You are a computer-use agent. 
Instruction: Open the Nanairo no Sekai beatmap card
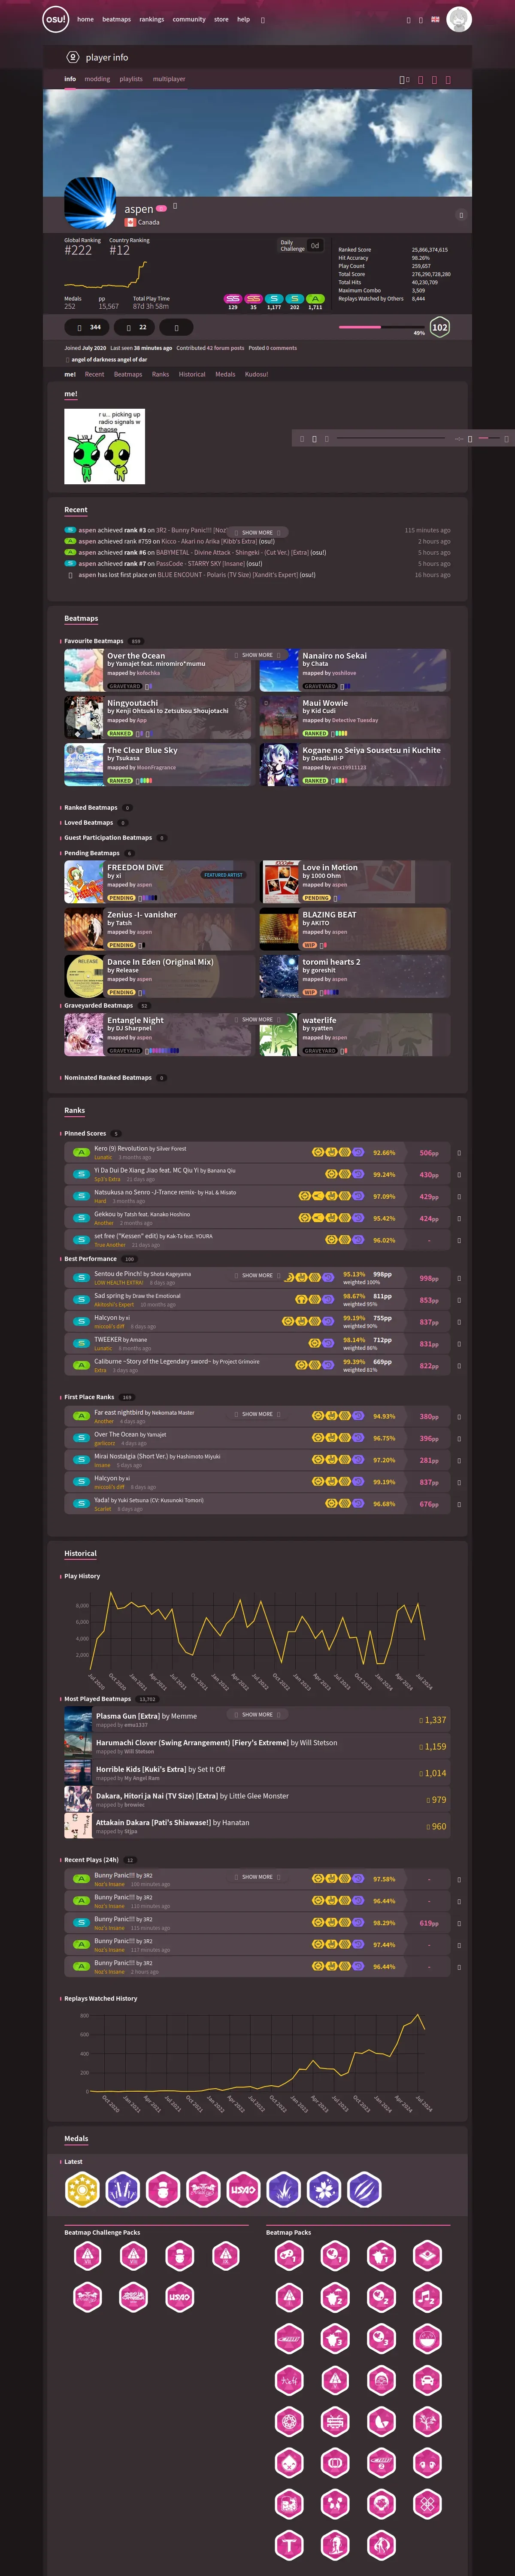(354, 670)
